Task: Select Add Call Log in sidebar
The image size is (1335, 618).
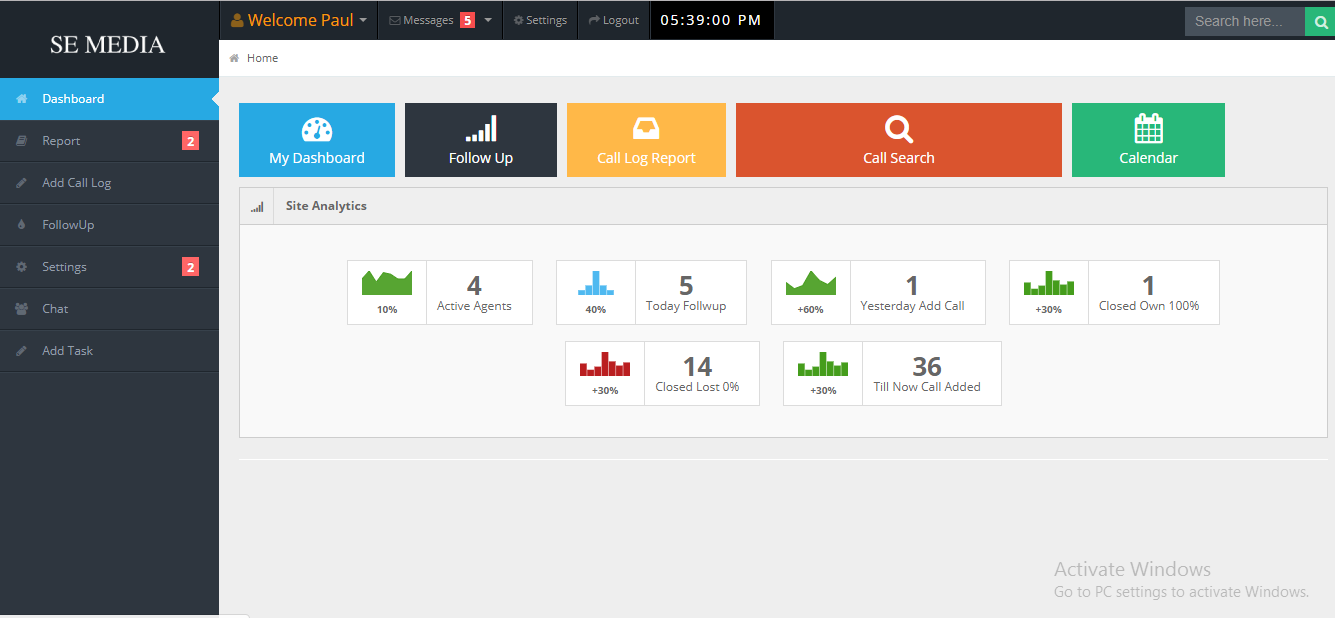Action: [109, 183]
